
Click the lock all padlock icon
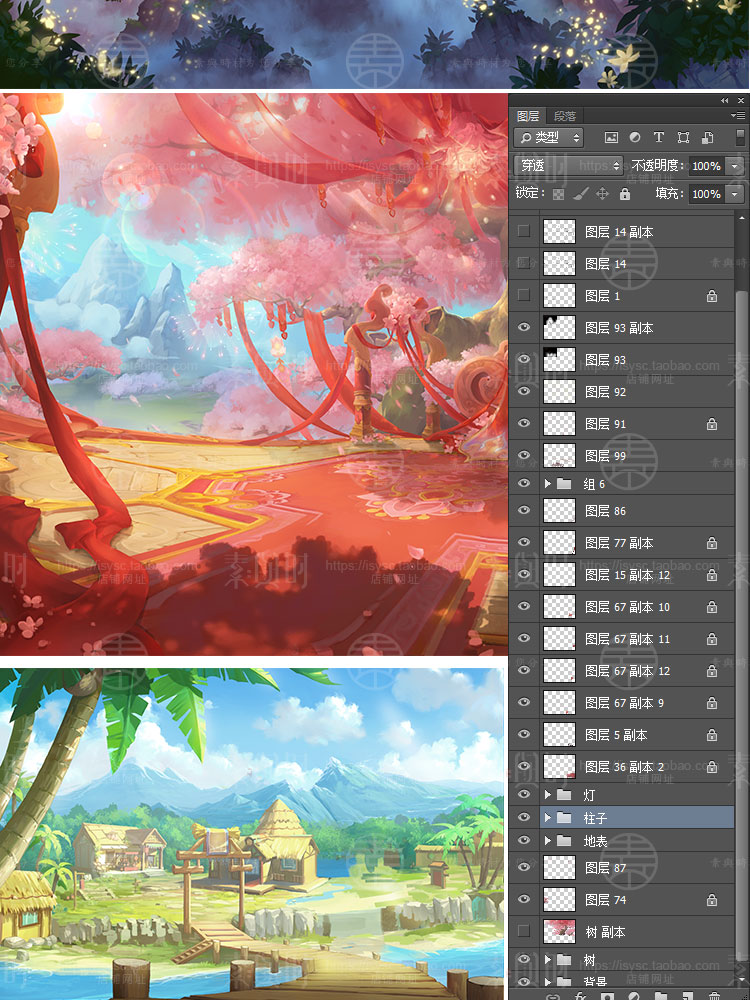pyautogui.click(x=624, y=193)
